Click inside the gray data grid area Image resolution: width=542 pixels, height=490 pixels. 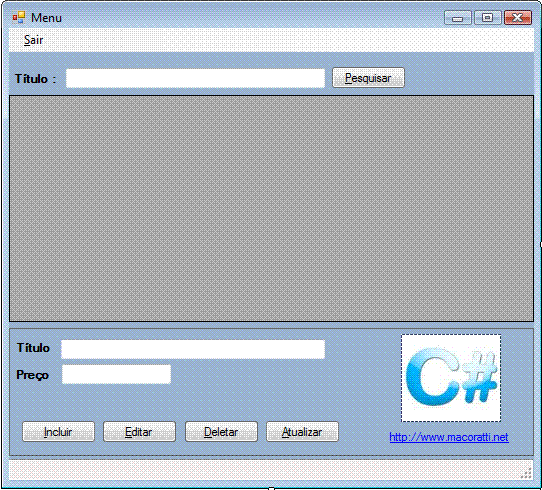(271, 208)
